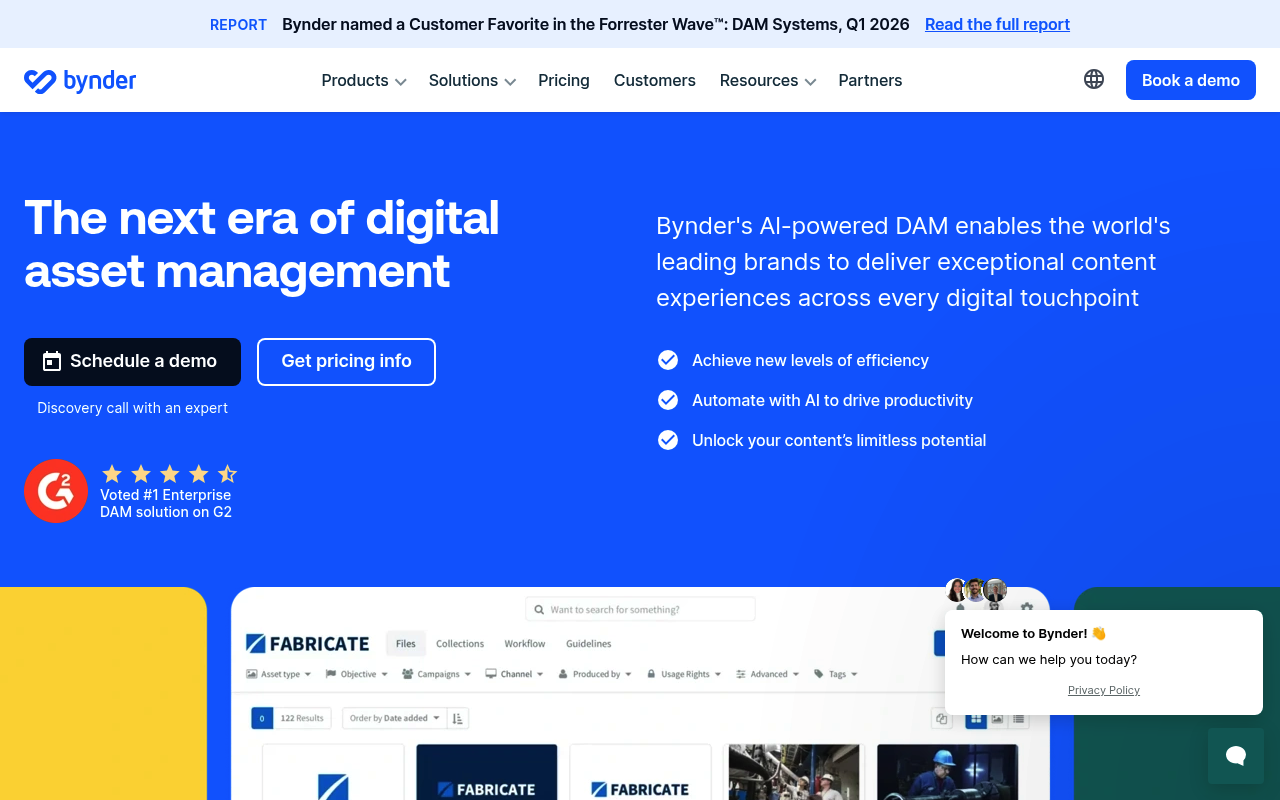Screen dimensions: 1280x800
Task: Switch to image view in the mockup
Action: click(x=997, y=718)
